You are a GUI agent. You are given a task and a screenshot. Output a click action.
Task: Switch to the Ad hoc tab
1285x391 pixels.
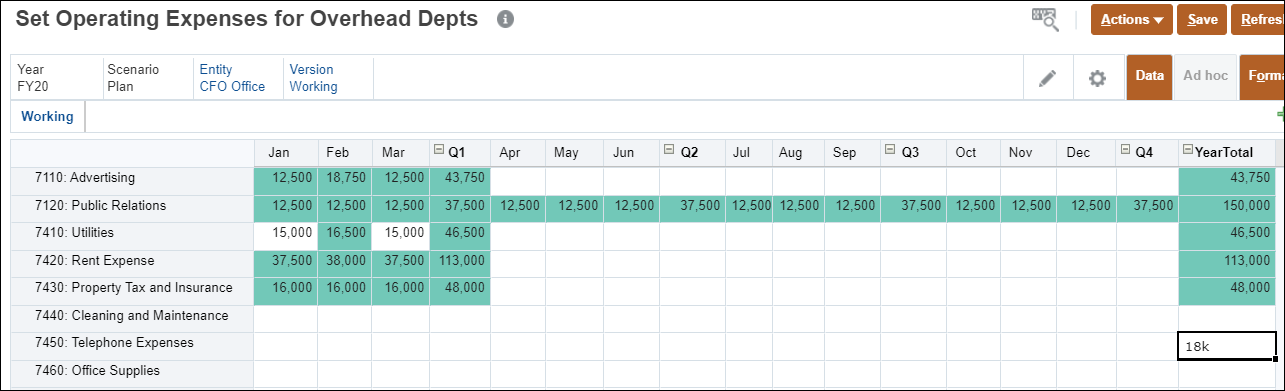click(1205, 76)
